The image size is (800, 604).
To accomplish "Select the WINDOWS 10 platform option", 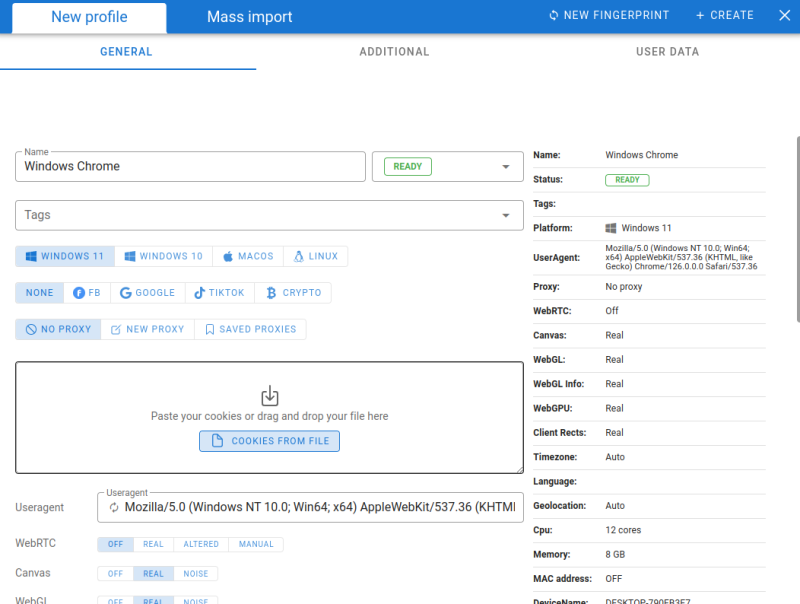I will click(163, 256).
